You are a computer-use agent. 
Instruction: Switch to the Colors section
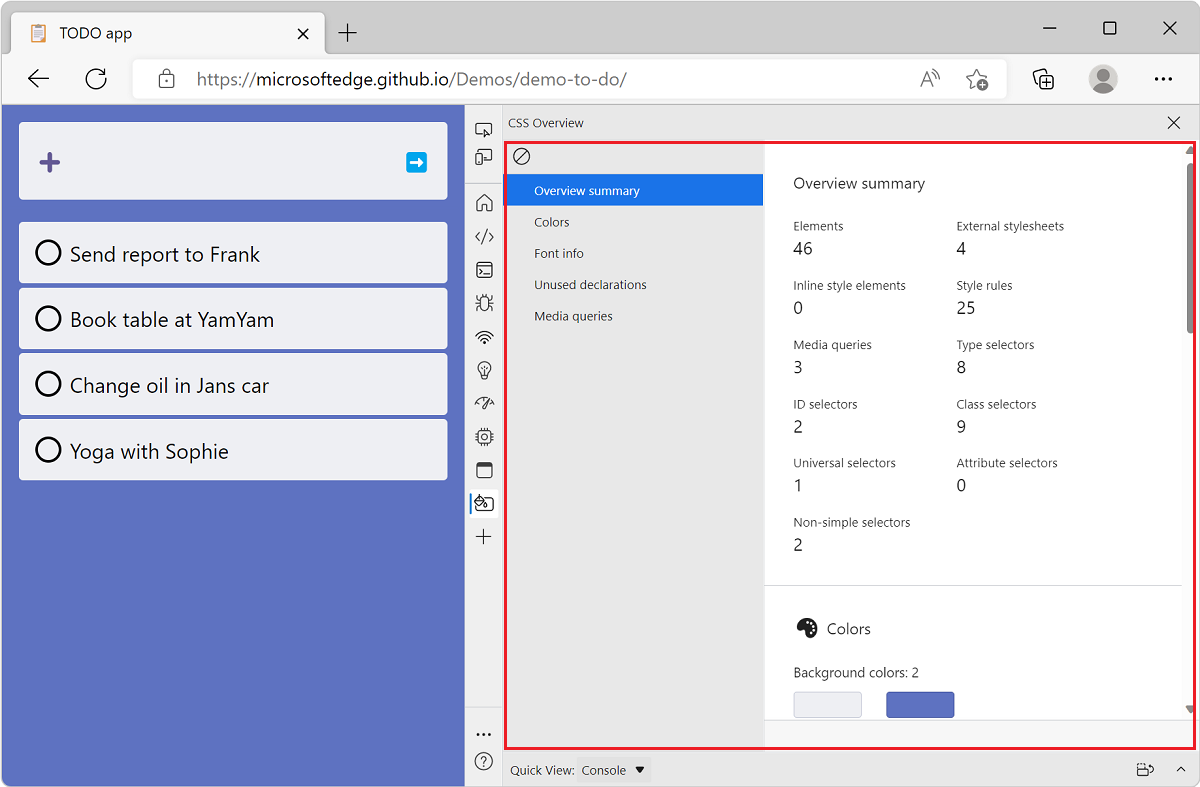[551, 221]
